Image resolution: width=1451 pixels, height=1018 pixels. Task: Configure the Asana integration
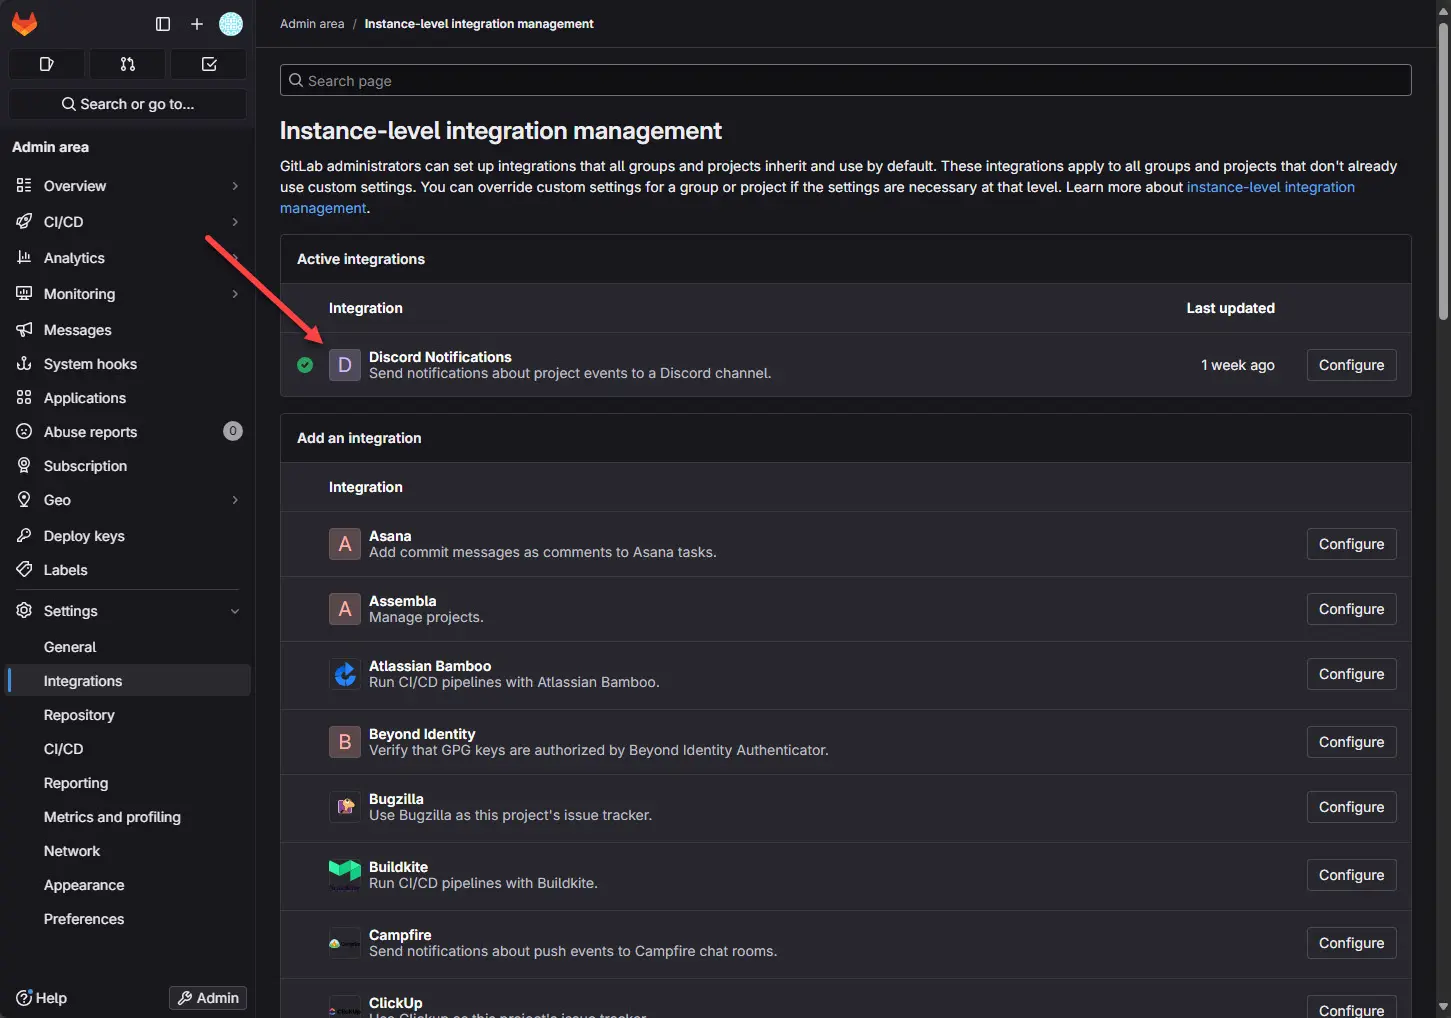click(1350, 543)
